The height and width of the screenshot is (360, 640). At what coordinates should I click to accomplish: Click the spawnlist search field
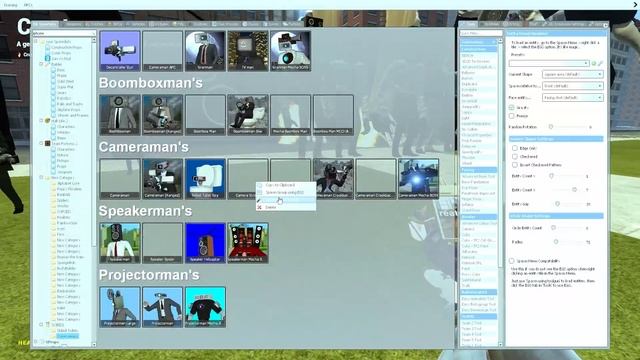point(63,33)
